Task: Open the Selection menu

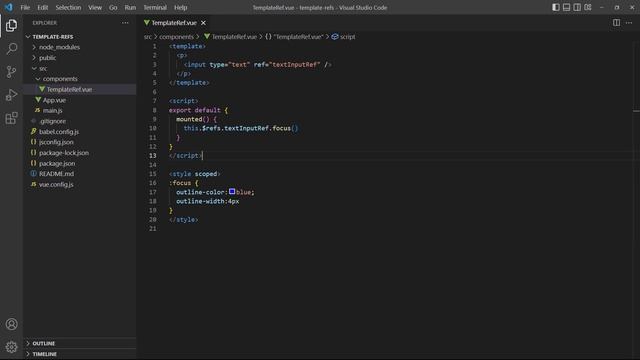Action: tap(68, 7)
